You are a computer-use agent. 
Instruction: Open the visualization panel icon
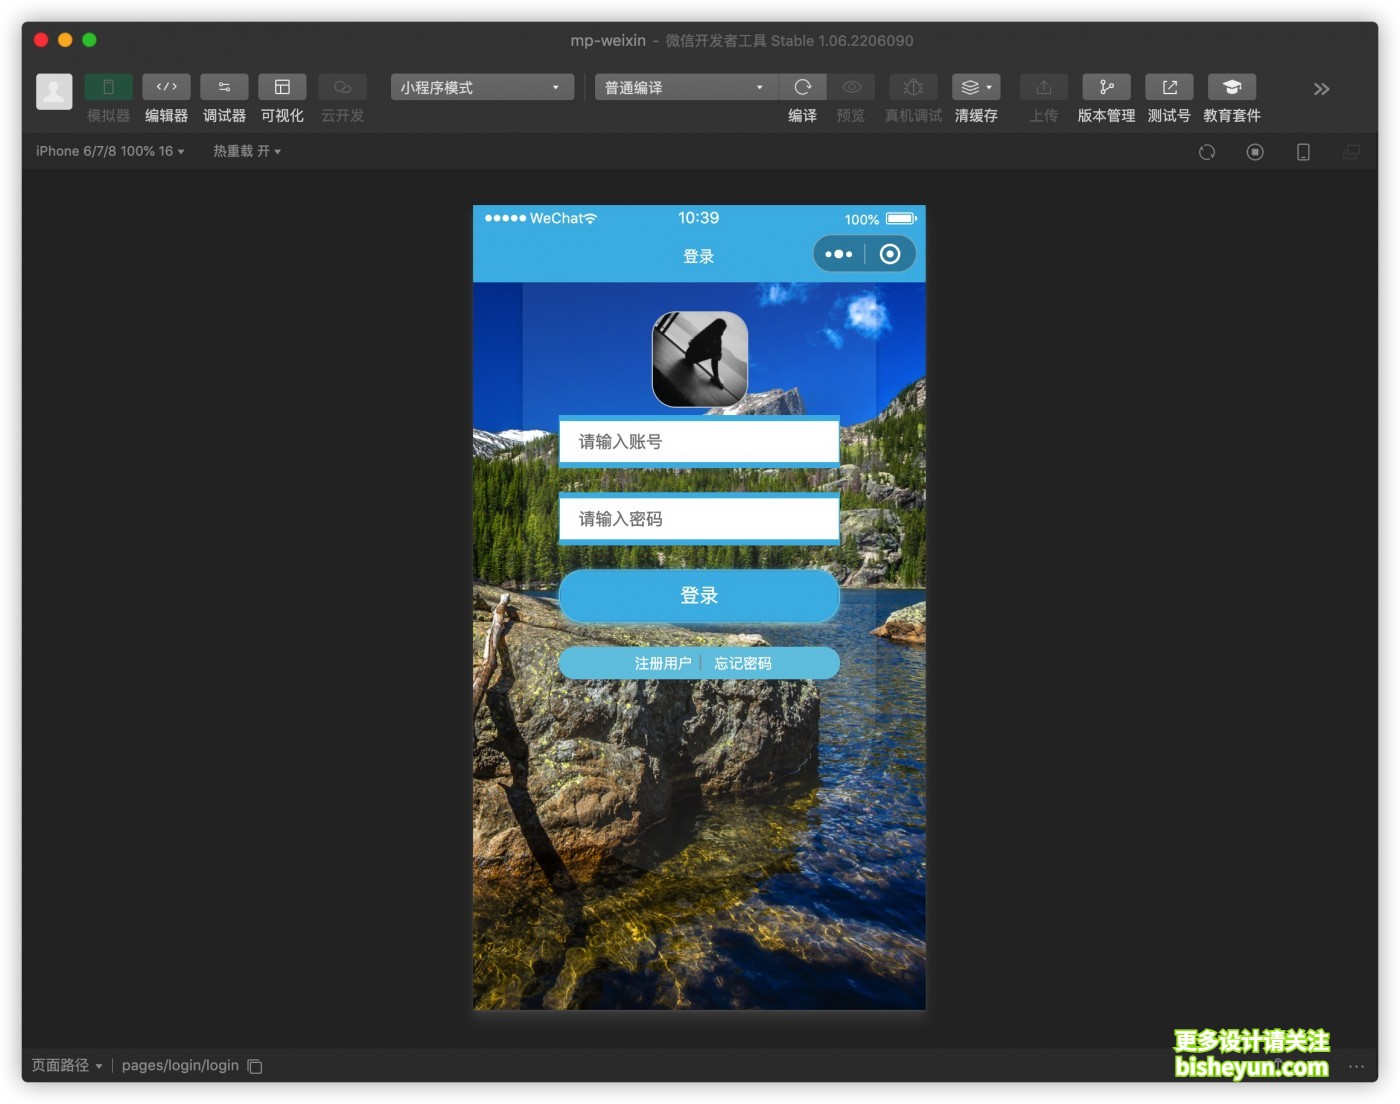coord(282,88)
